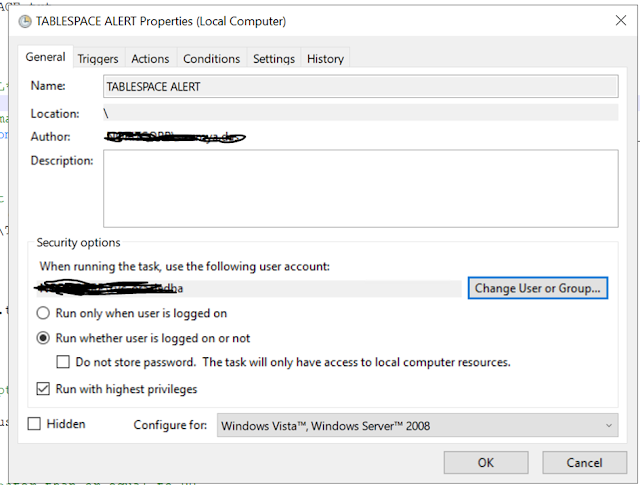Select Run only when user is logged on
Image resolution: width=640 pixels, height=485 pixels.
44,313
